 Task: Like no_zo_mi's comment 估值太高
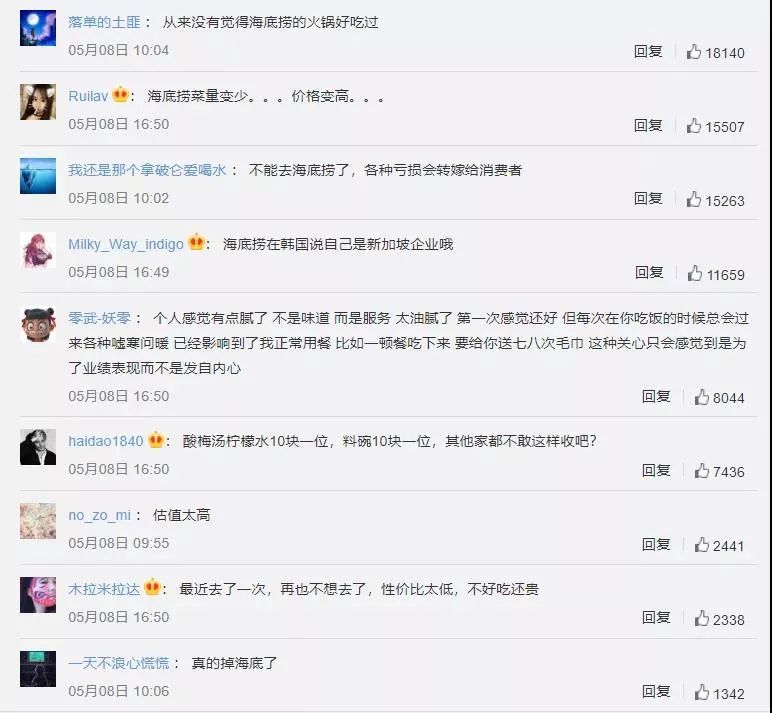click(x=702, y=545)
